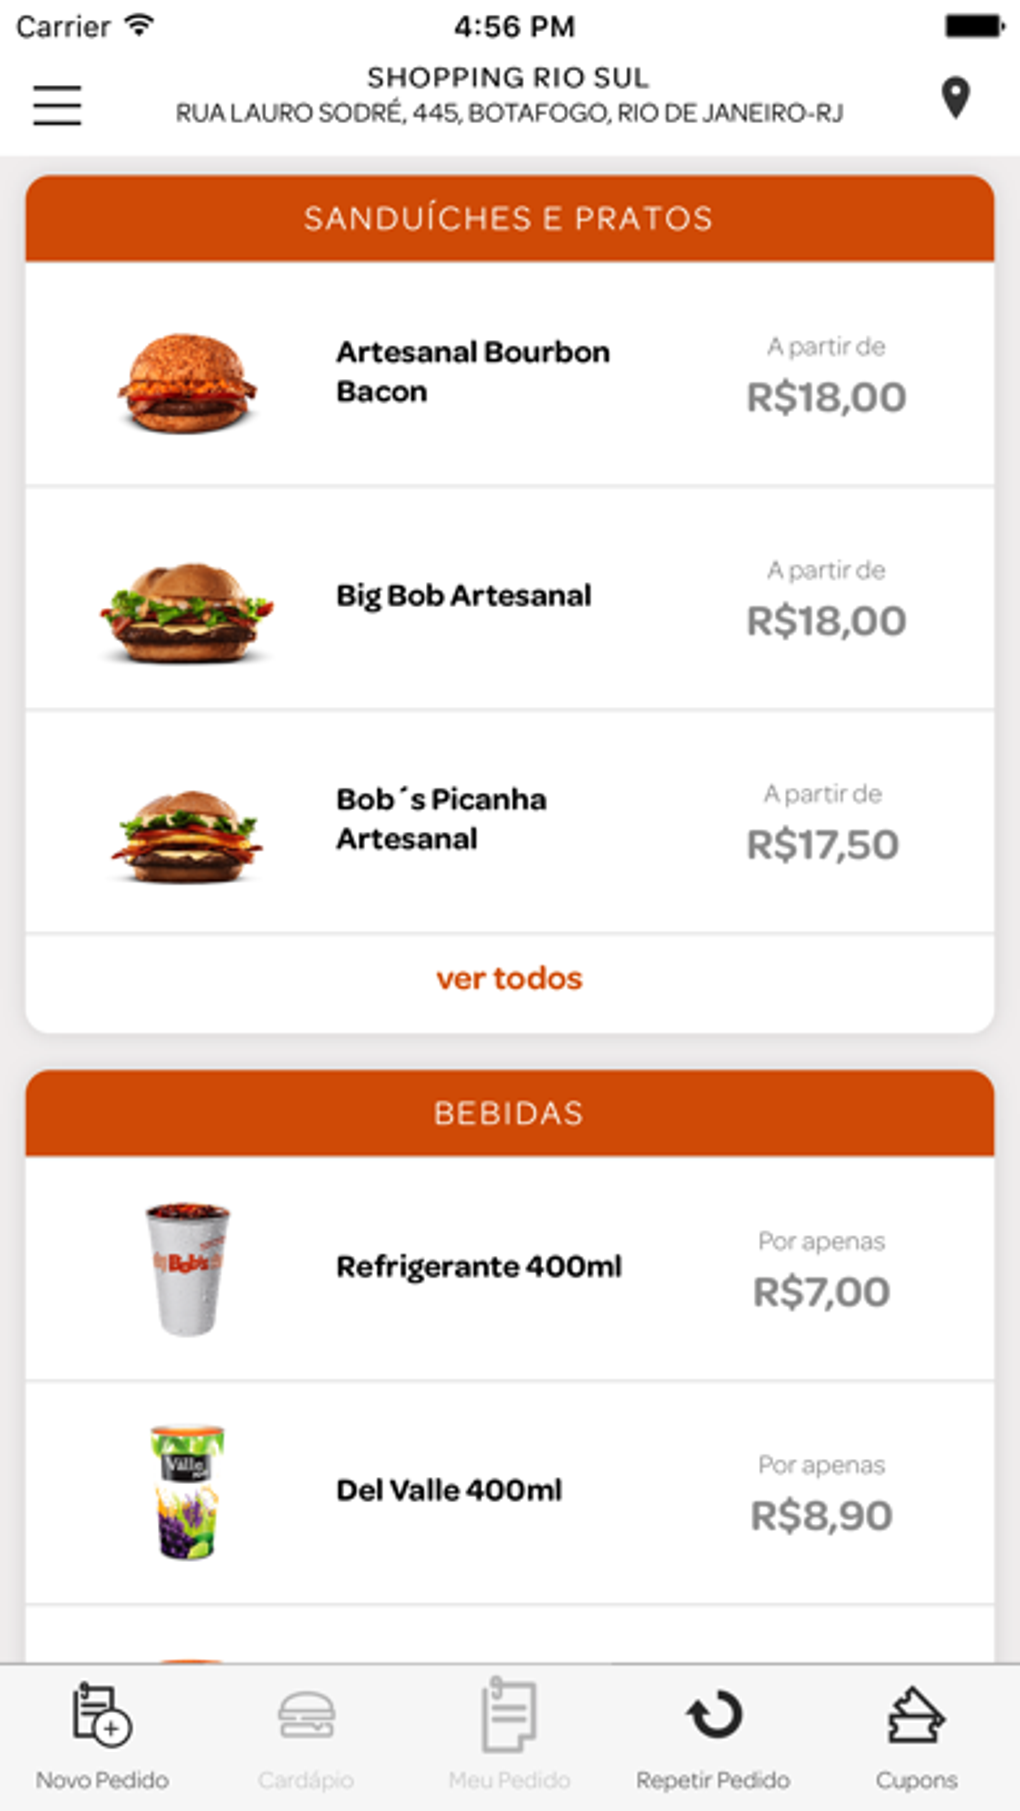Click the 'ver todos' link
Screen dimensions: 1020x1811
pos(509,978)
